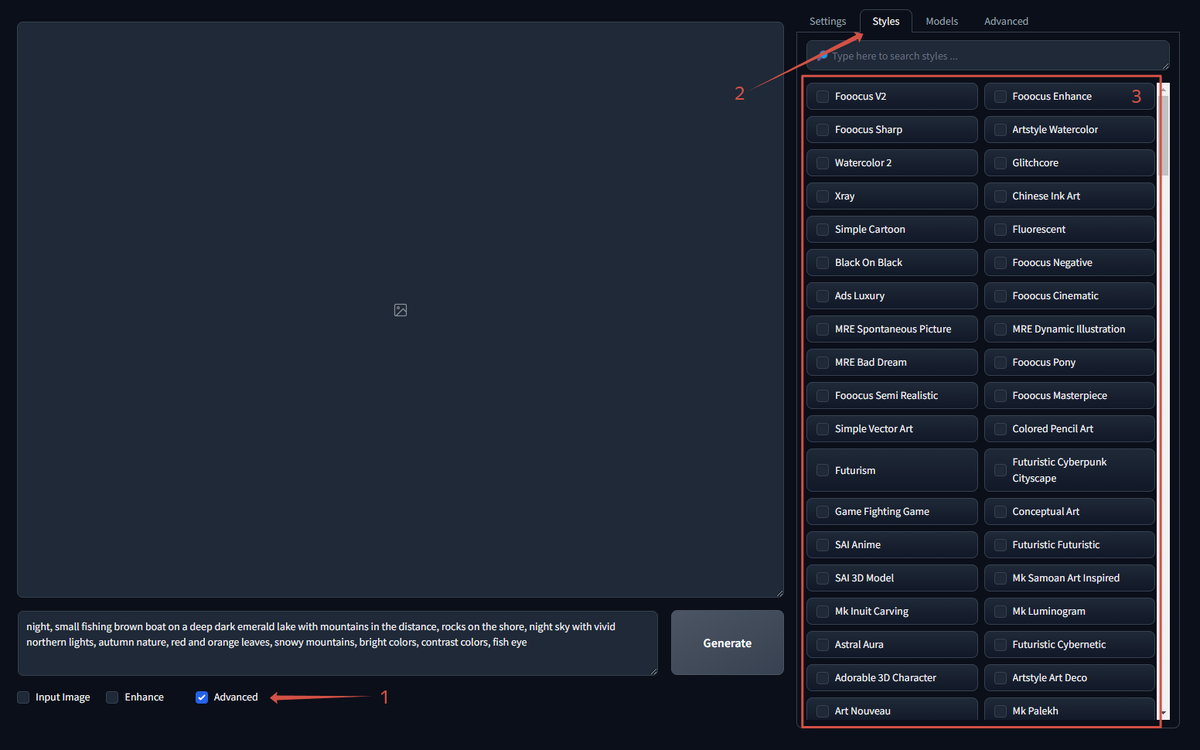Toggle Futuristic Cyberpunk Cityscape style

(x=1000, y=470)
